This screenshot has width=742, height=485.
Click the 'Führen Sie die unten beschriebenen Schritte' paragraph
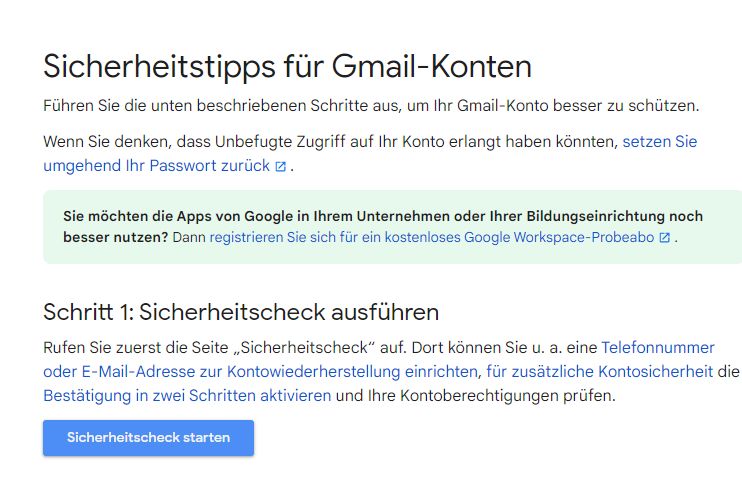[x=371, y=106]
